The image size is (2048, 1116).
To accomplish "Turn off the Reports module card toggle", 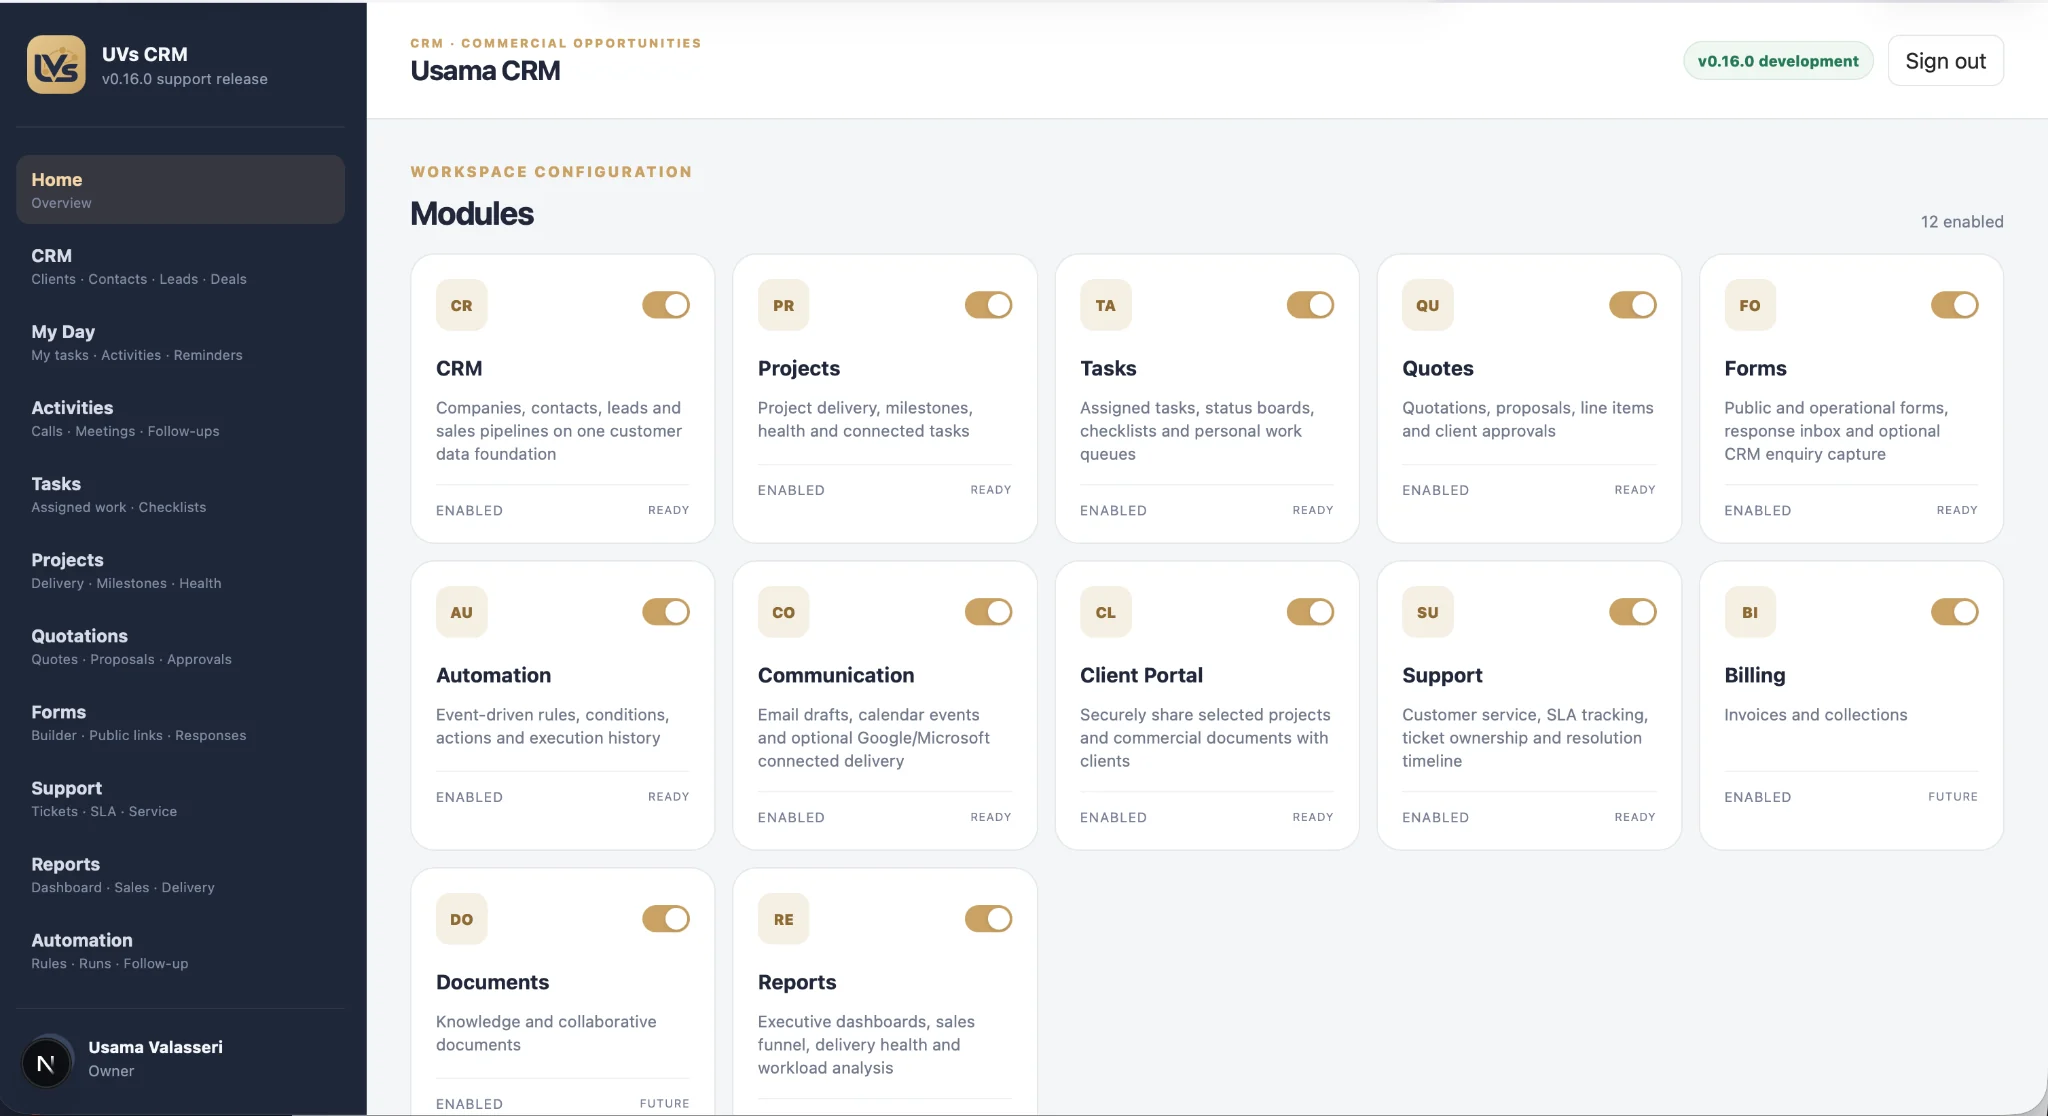I will 988,919.
